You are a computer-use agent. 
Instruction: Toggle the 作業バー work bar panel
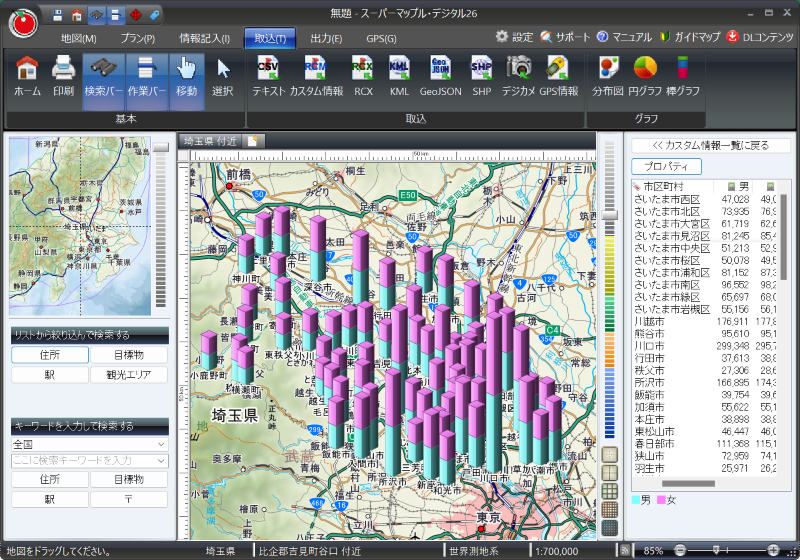click(147, 82)
